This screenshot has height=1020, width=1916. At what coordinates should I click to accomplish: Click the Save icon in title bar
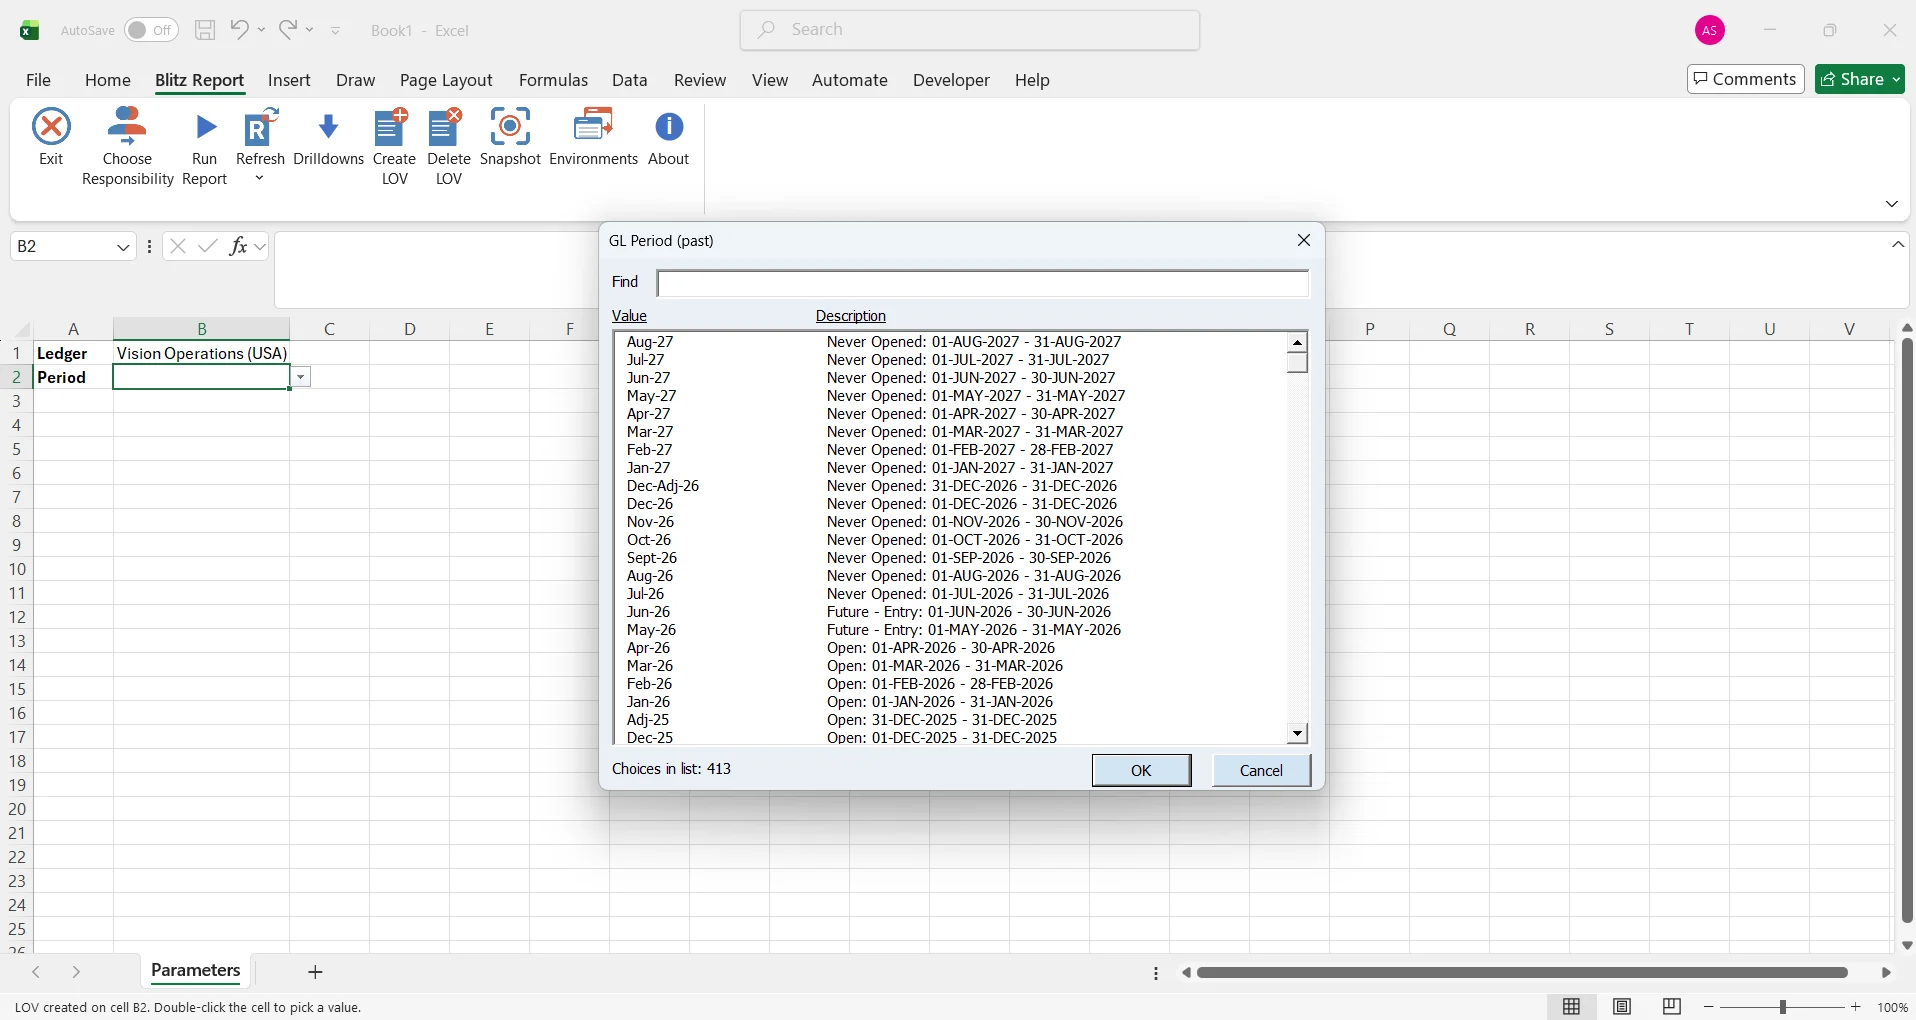[205, 30]
